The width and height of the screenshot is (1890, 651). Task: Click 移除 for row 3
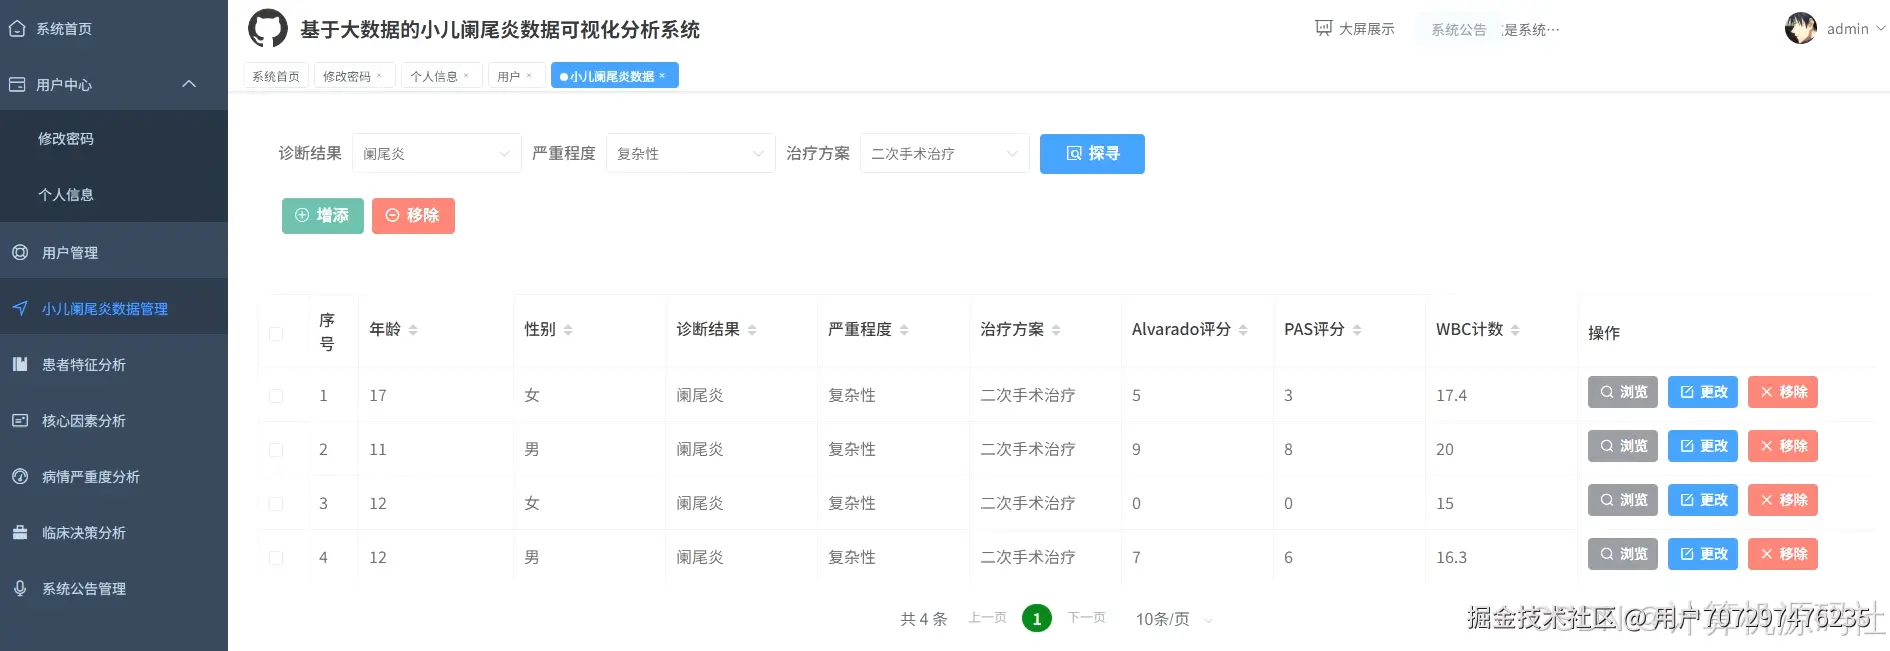[x=1783, y=500]
